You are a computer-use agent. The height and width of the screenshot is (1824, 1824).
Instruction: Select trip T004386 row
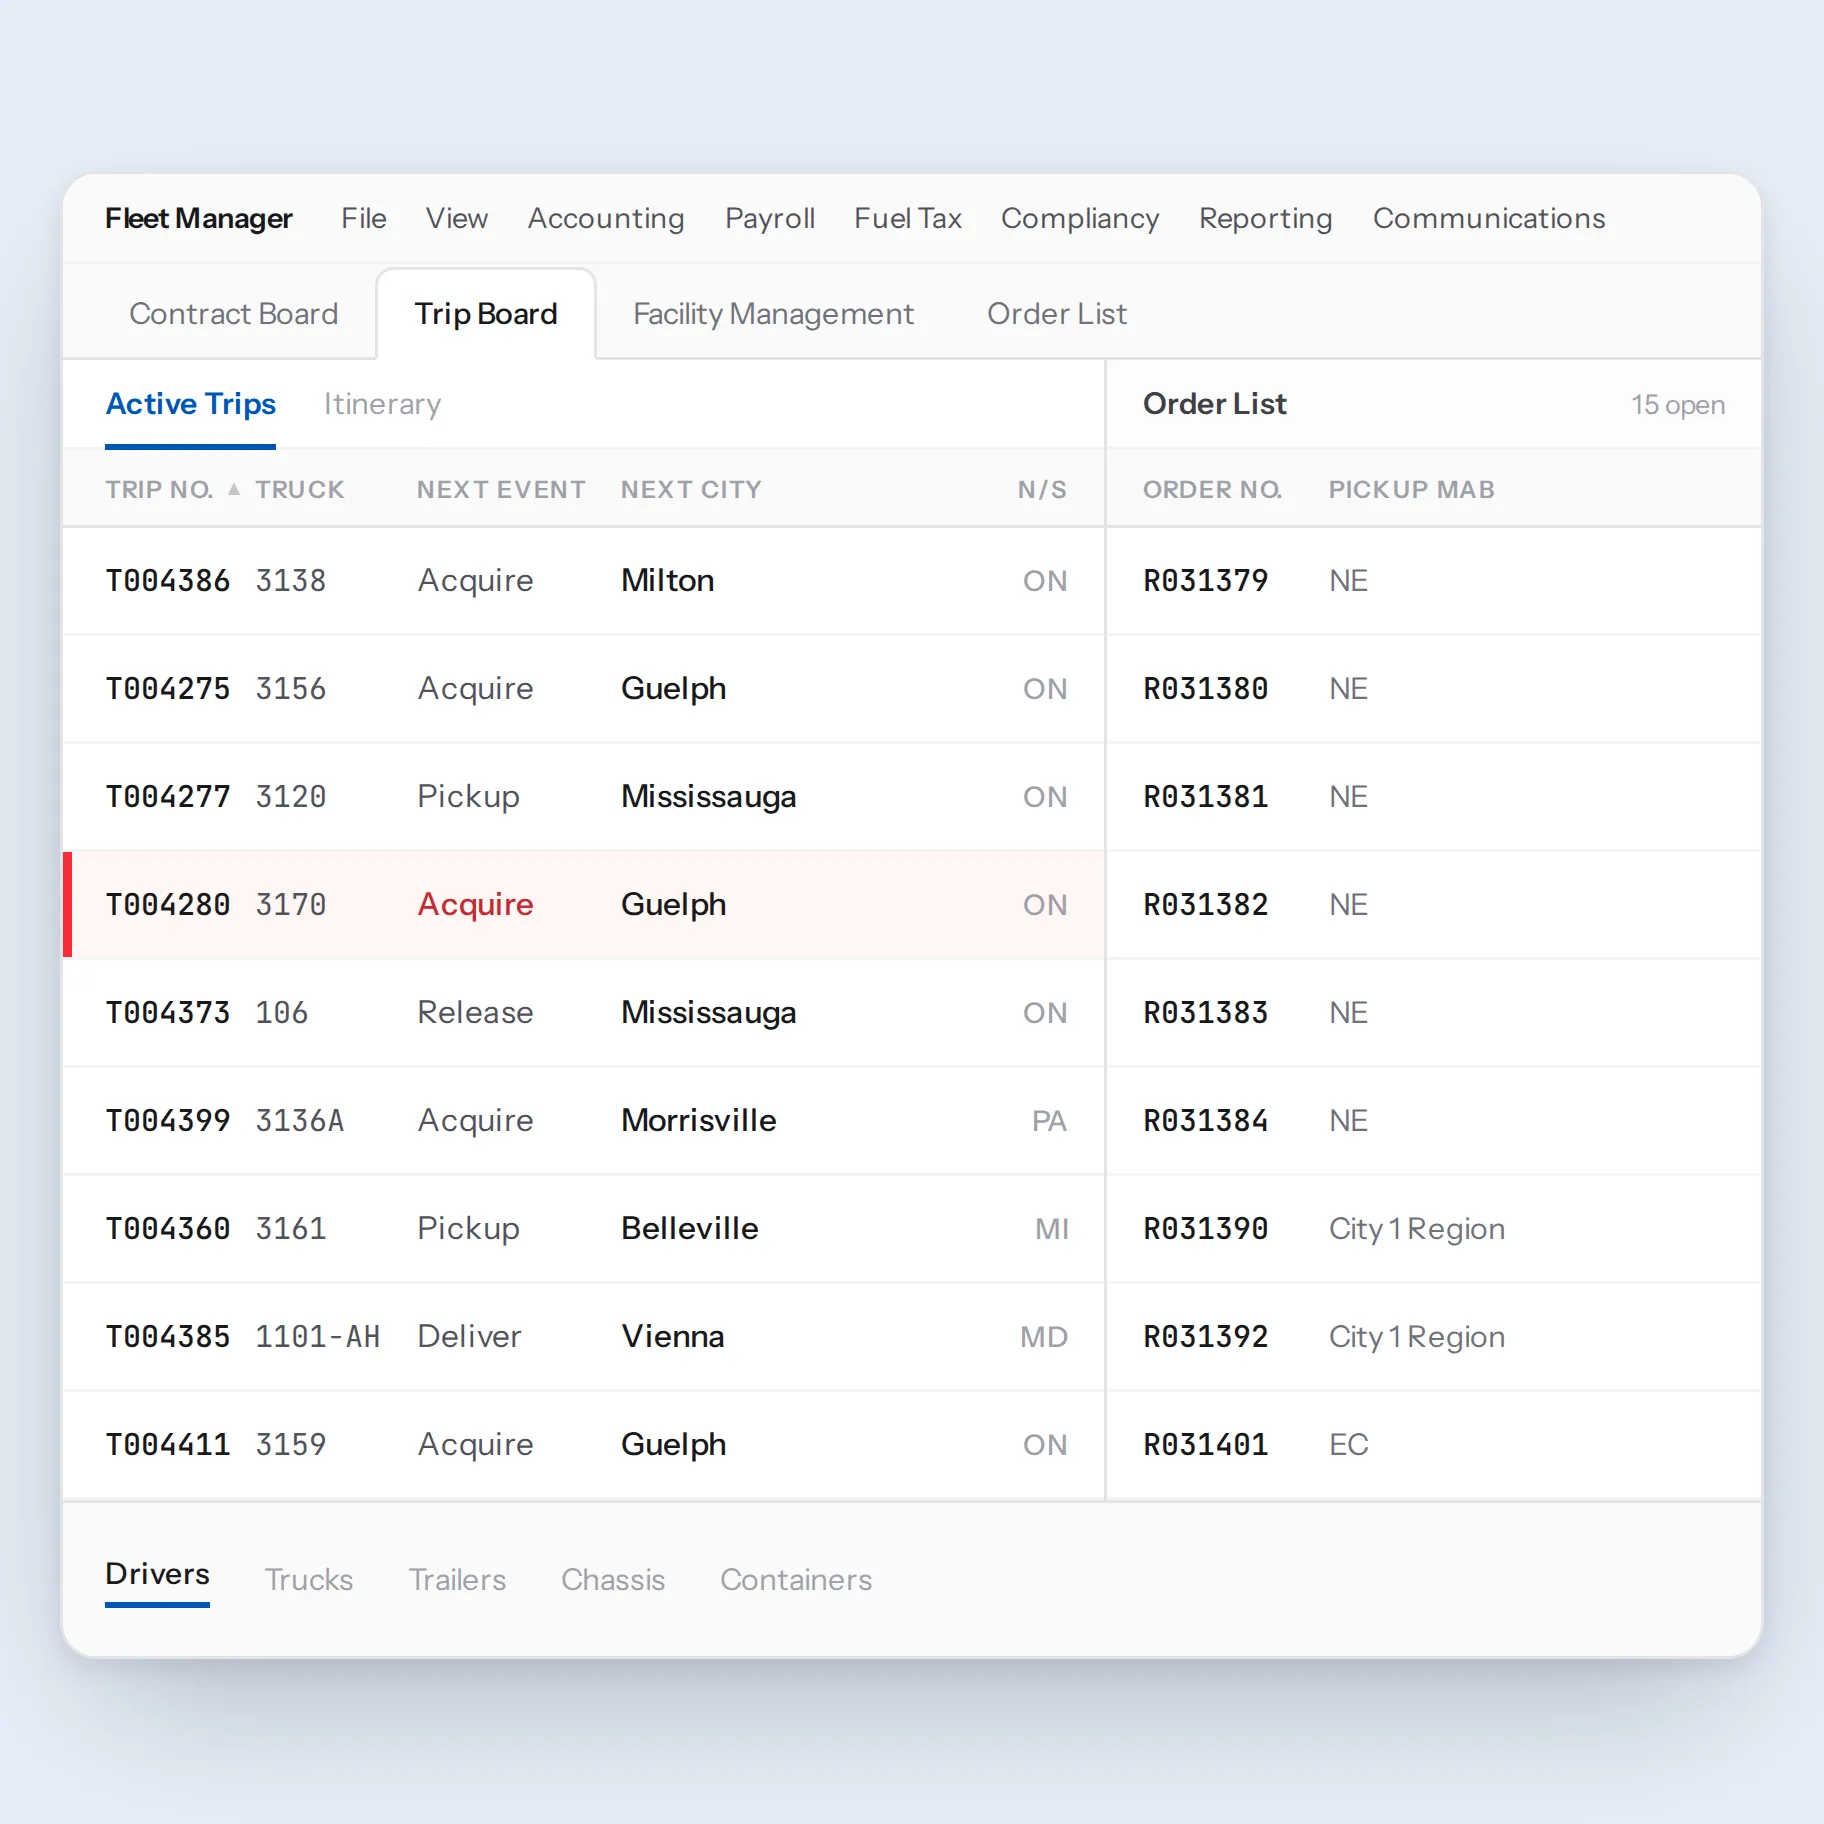coord(584,581)
